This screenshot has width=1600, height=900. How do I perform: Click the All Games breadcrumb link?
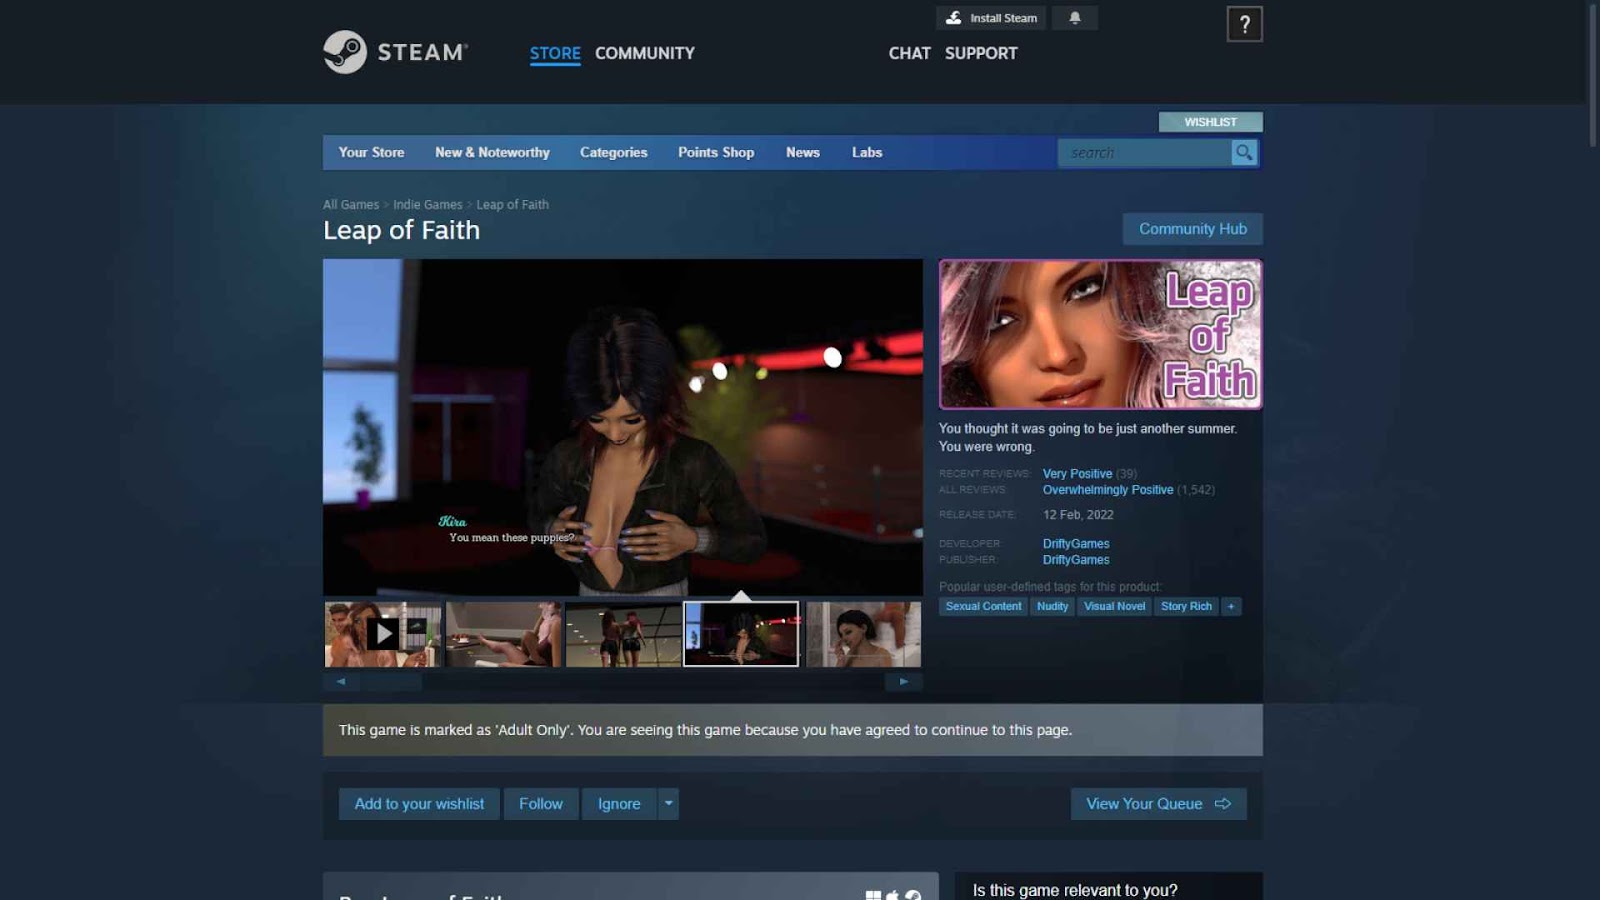coord(351,204)
